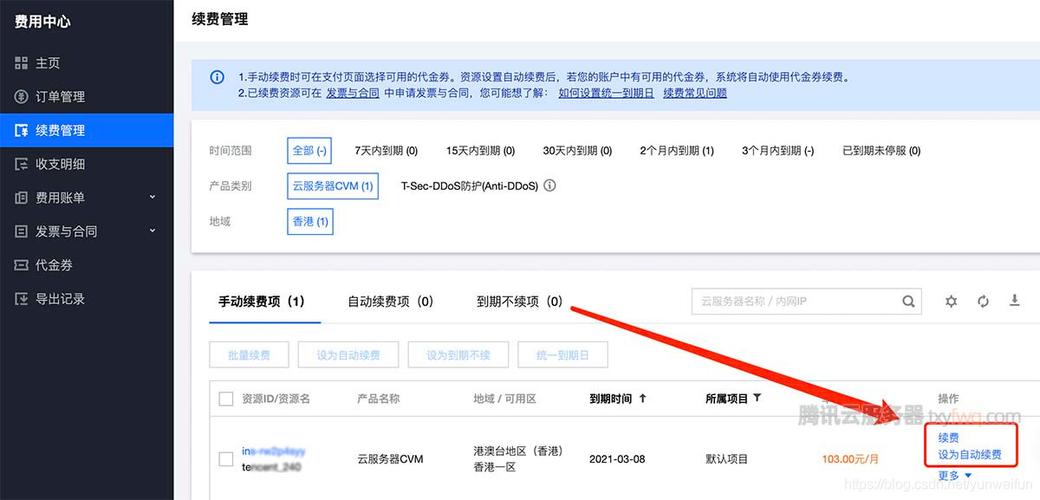Viewport: 1040px width, 500px height.
Task: Filter by 已到期未停服 (0)
Action: 881,151
